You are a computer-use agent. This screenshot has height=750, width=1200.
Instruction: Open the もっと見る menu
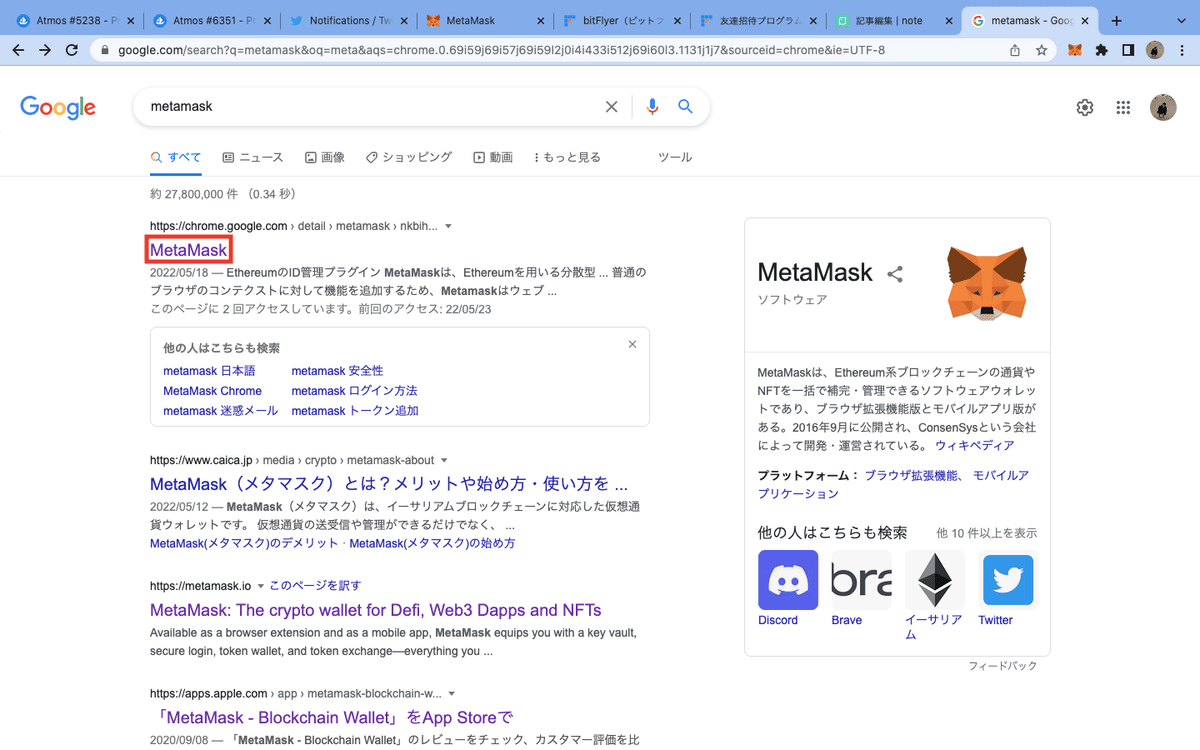(x=567, y=157)
